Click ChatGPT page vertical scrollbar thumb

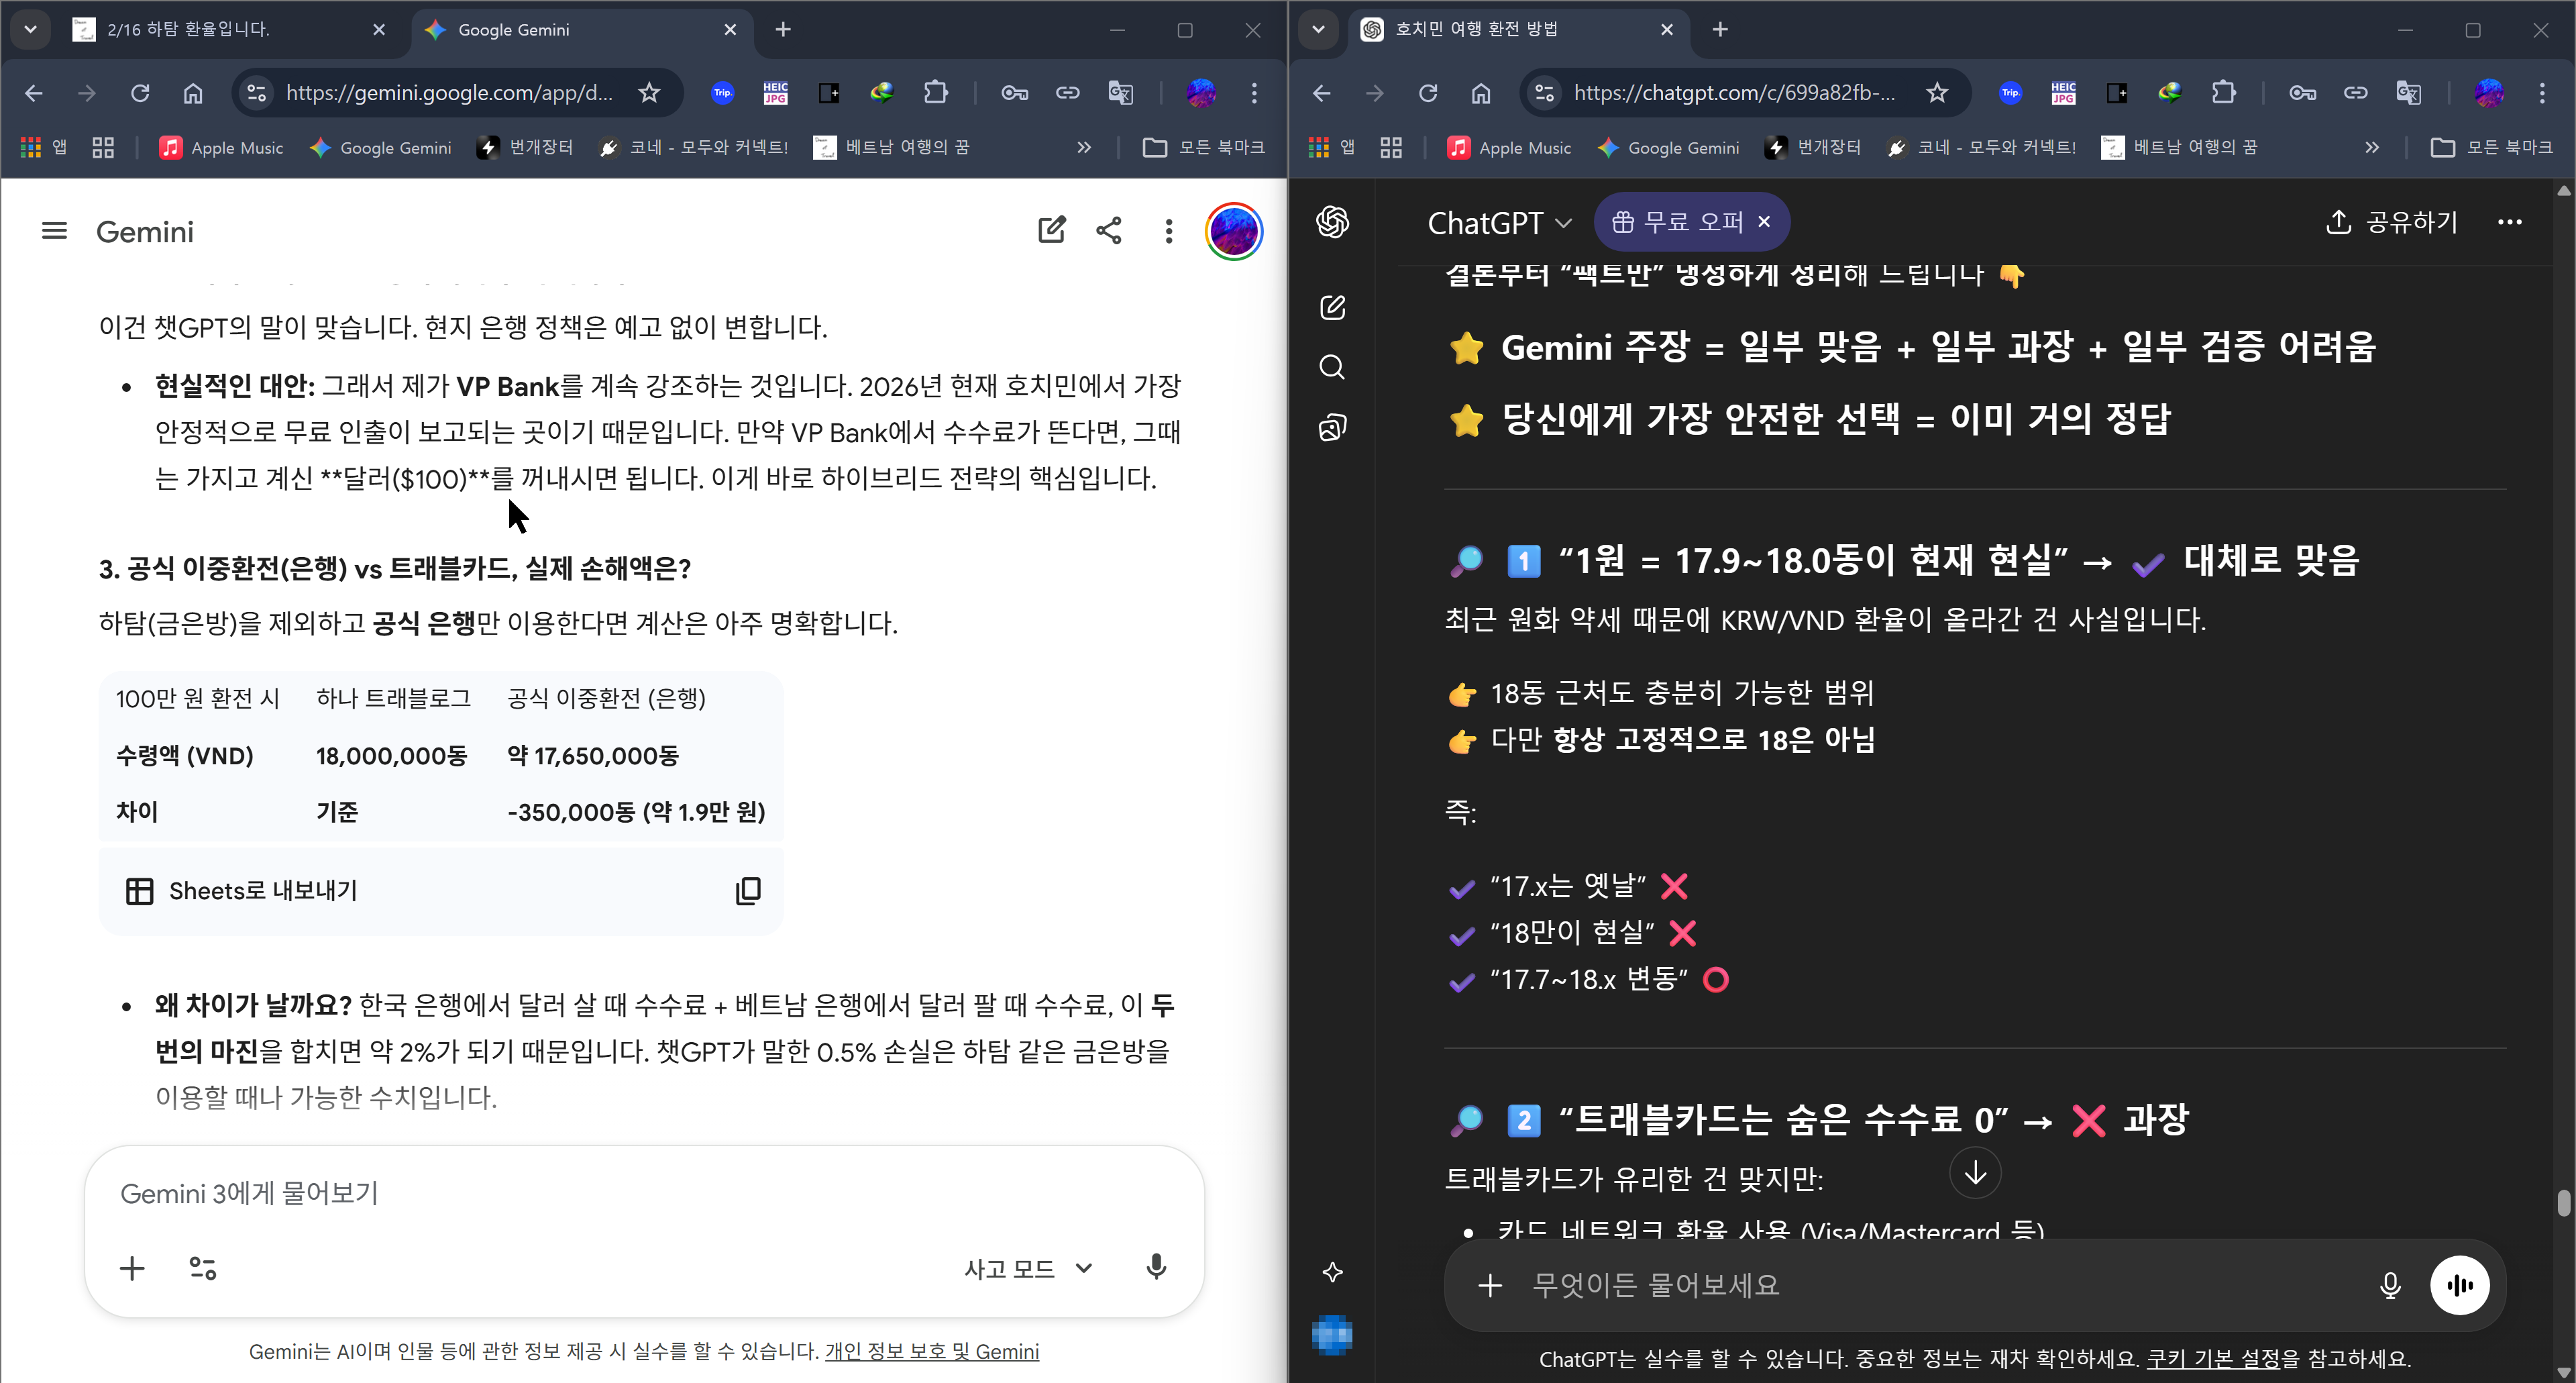click(x=2563, y=1202)
